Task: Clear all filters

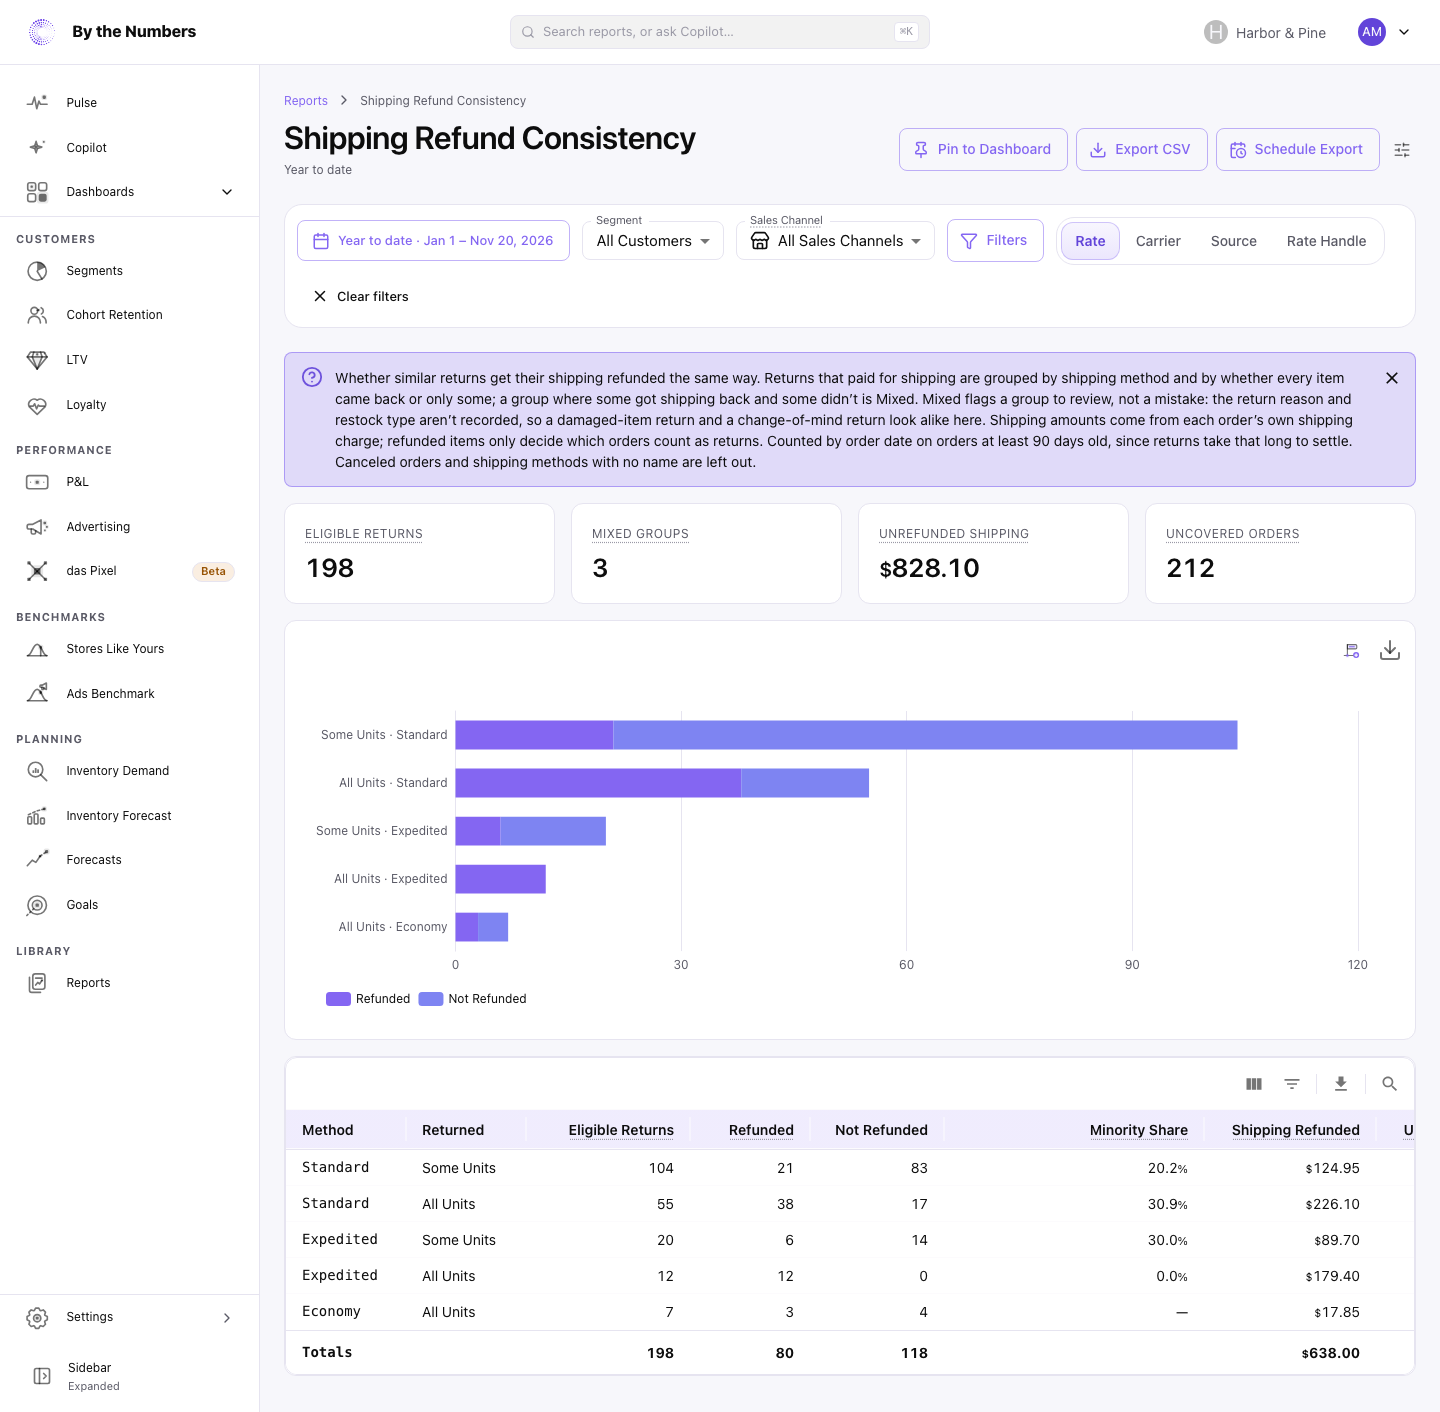Action: coord(361,297)
